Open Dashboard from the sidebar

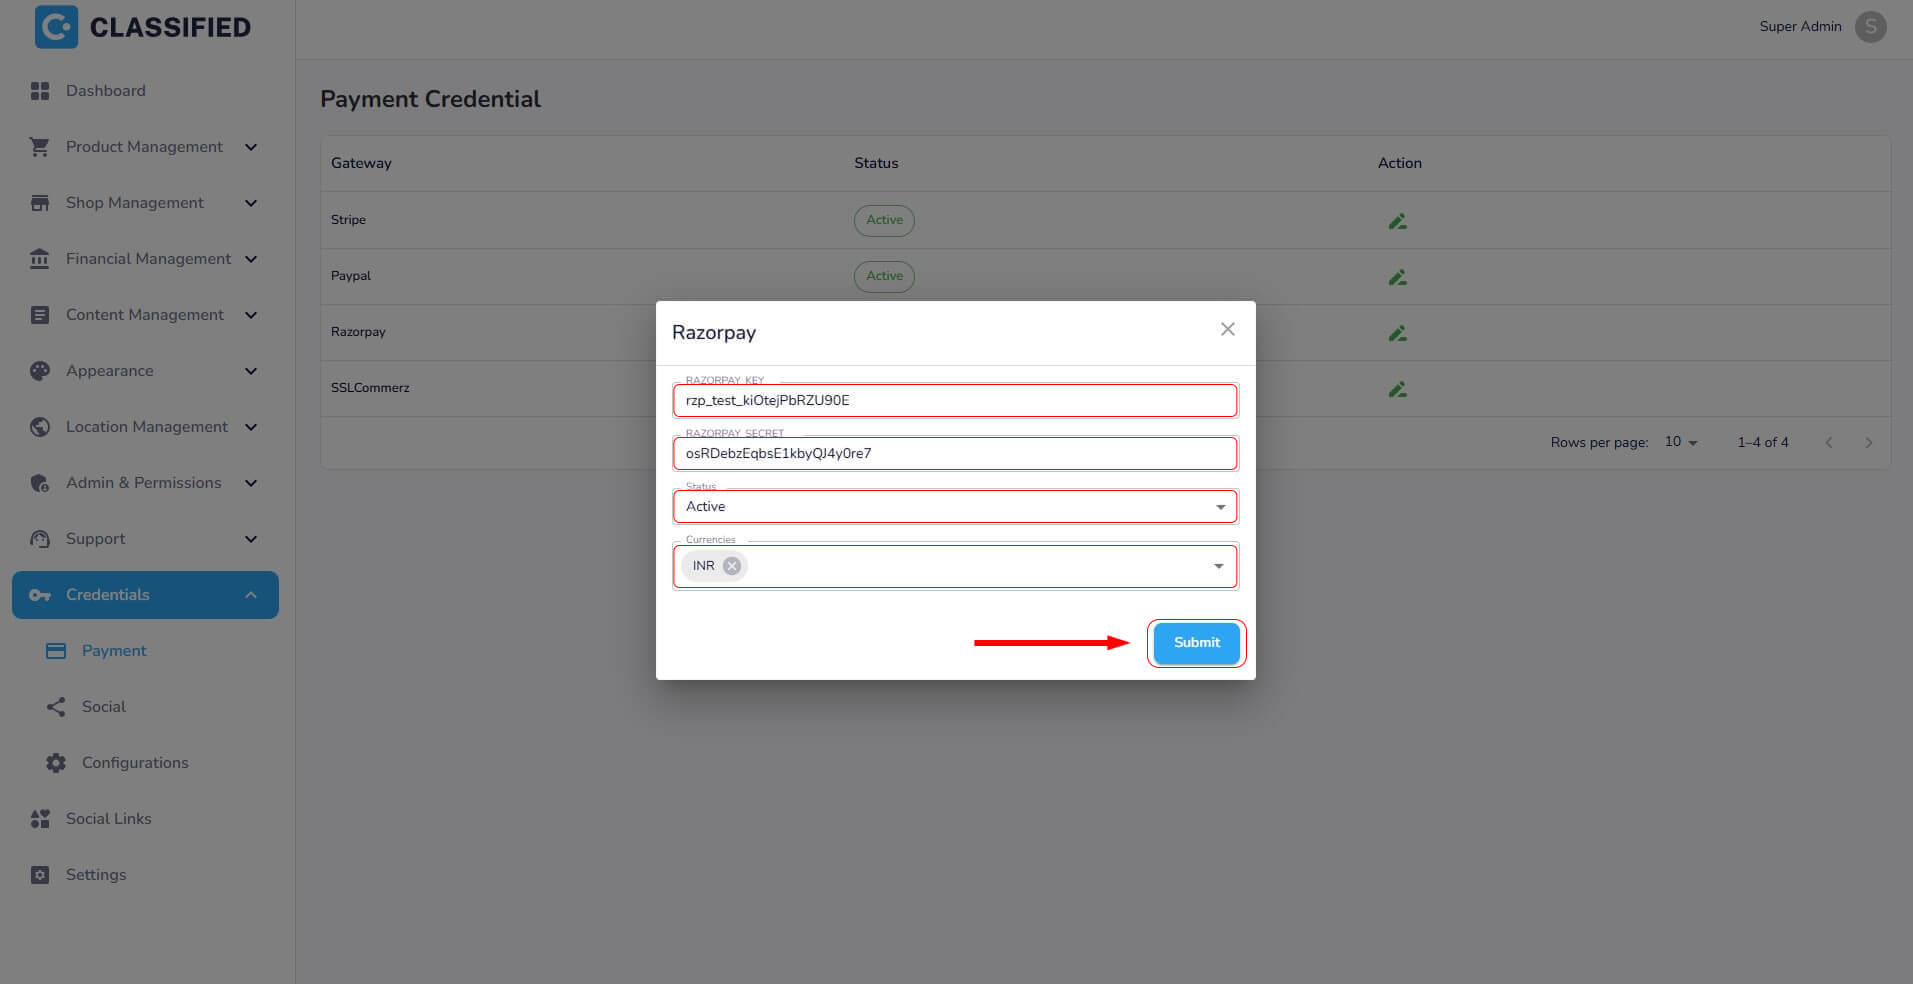[x=105, y=91]
